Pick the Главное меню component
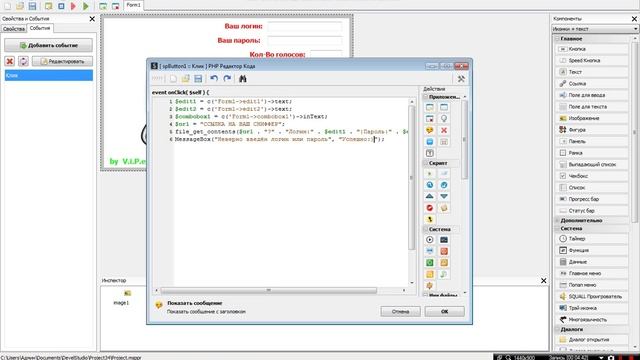640x360 pixels. tap(592, 273)
